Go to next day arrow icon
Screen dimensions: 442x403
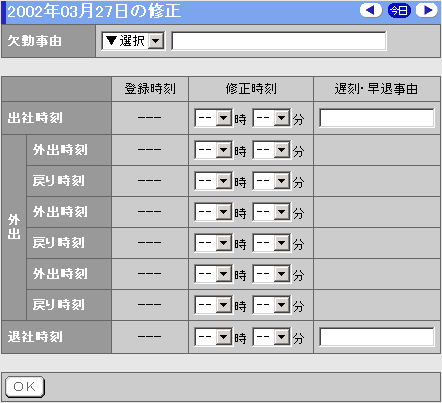click(427, 10)
